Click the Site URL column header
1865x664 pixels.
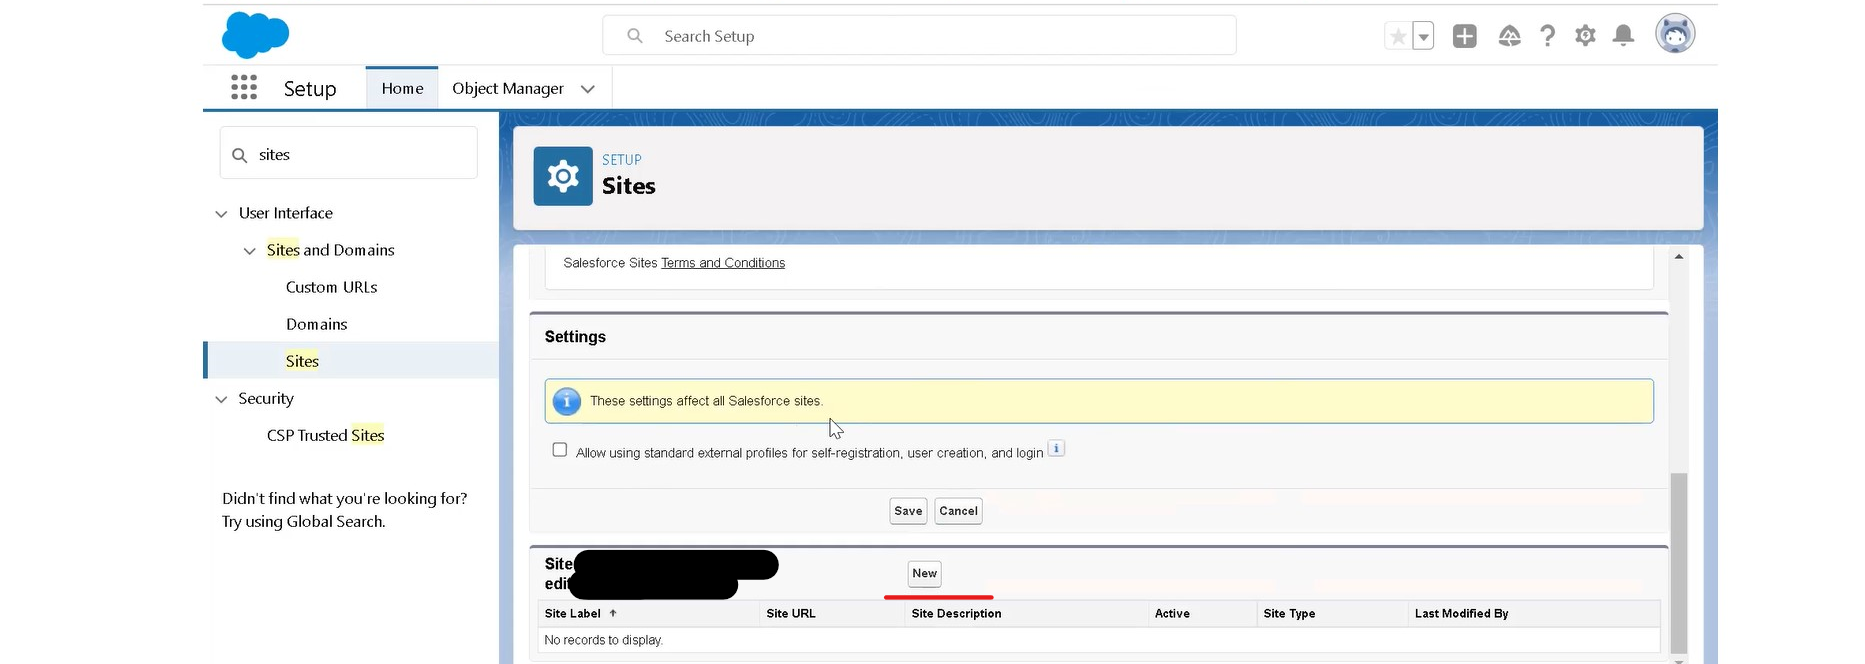[791, 614]
